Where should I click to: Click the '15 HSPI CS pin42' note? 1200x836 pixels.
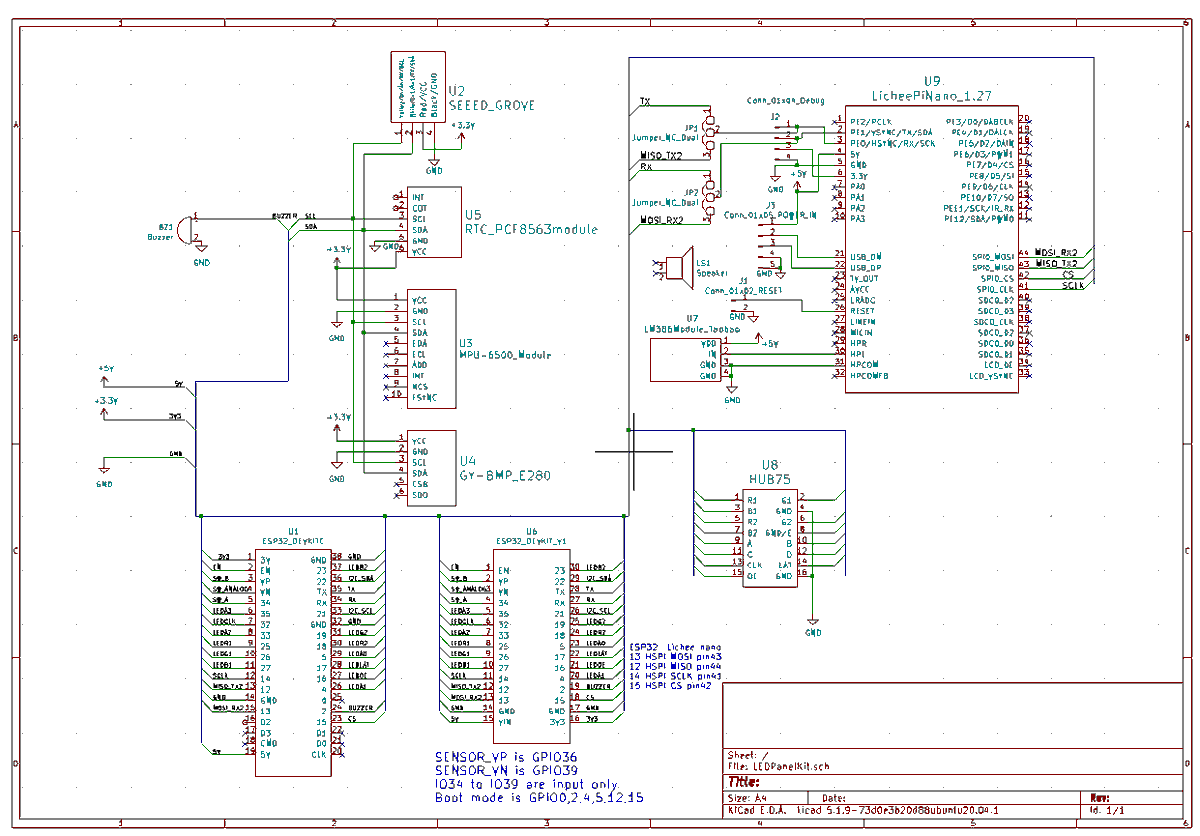[672, 686]
